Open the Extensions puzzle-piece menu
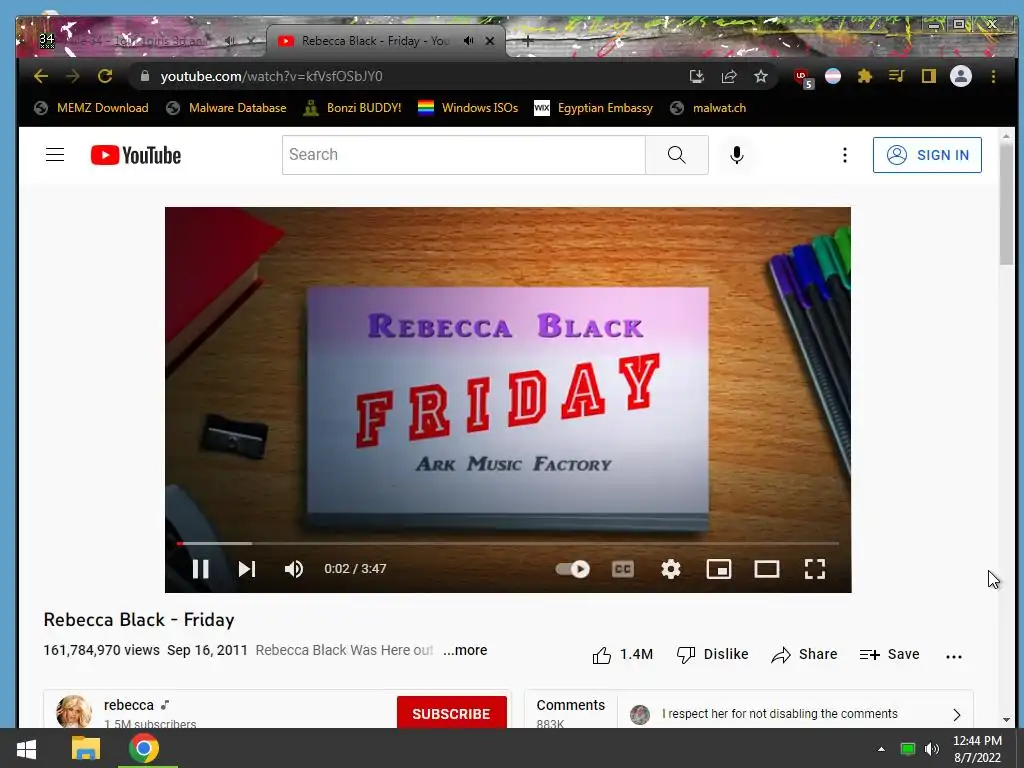 click(865, 76)
